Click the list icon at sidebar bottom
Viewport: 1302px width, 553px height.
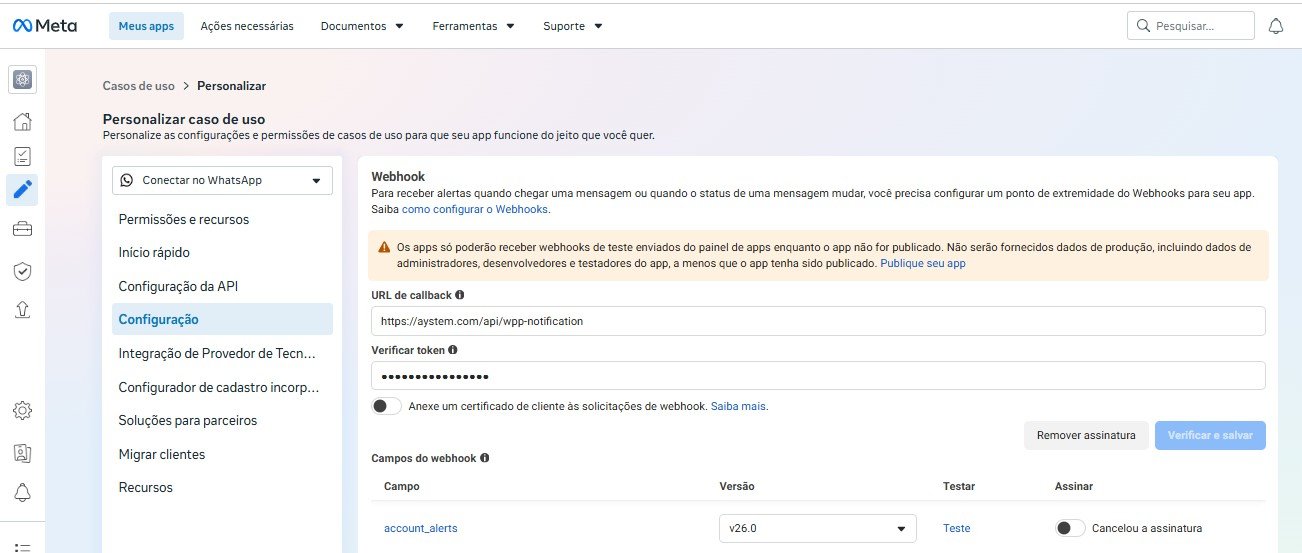[23, 546]
